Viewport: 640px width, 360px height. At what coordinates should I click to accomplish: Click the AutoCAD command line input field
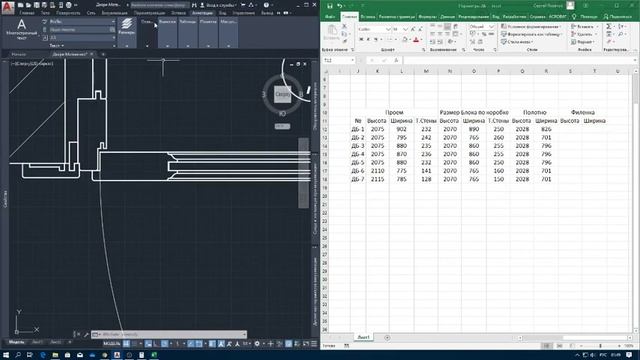pos(169,334)
